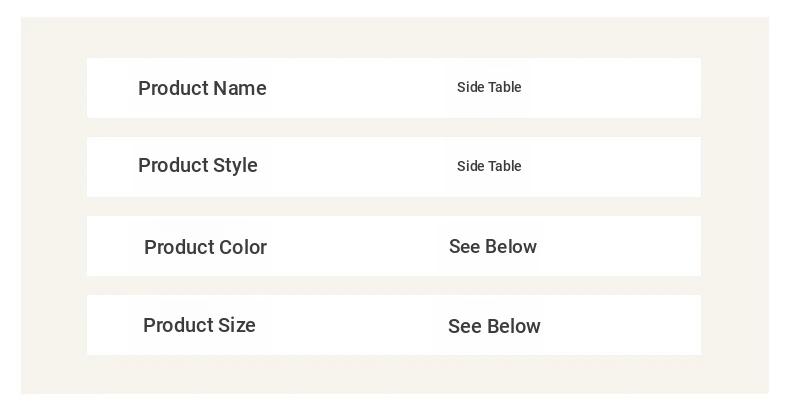Viewport: 790px width, 406px height.
Task: Click the word Table in the Product Style row
Action: [x=504, y=166]
